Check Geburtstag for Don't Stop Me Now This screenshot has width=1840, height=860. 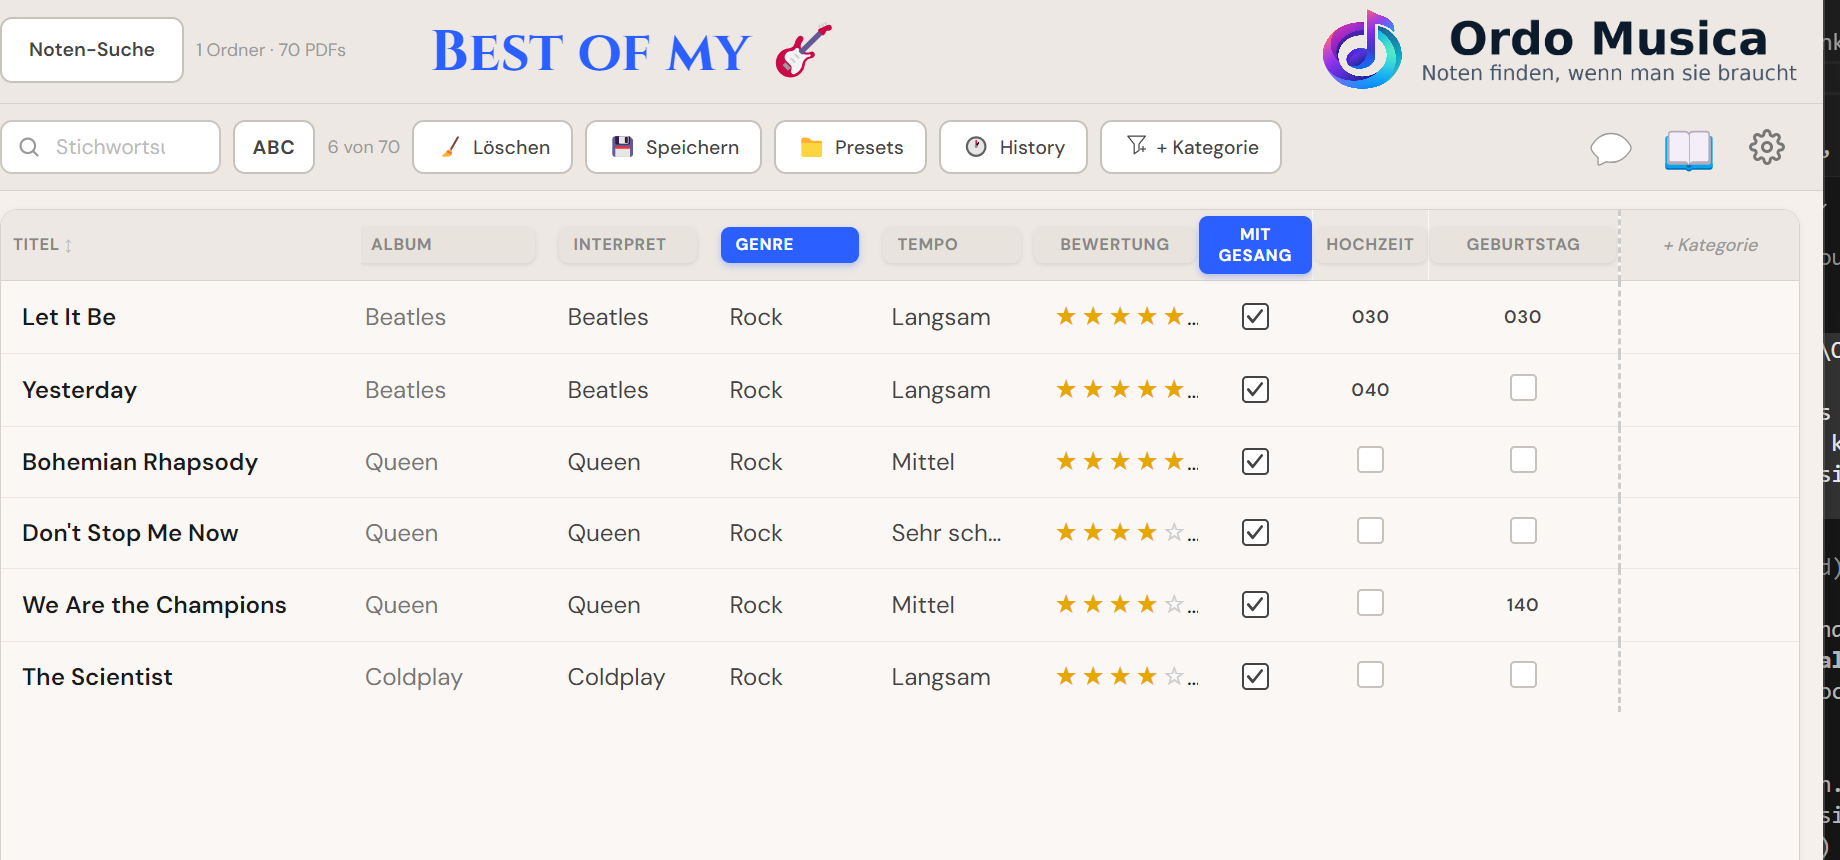[1523, 531]
